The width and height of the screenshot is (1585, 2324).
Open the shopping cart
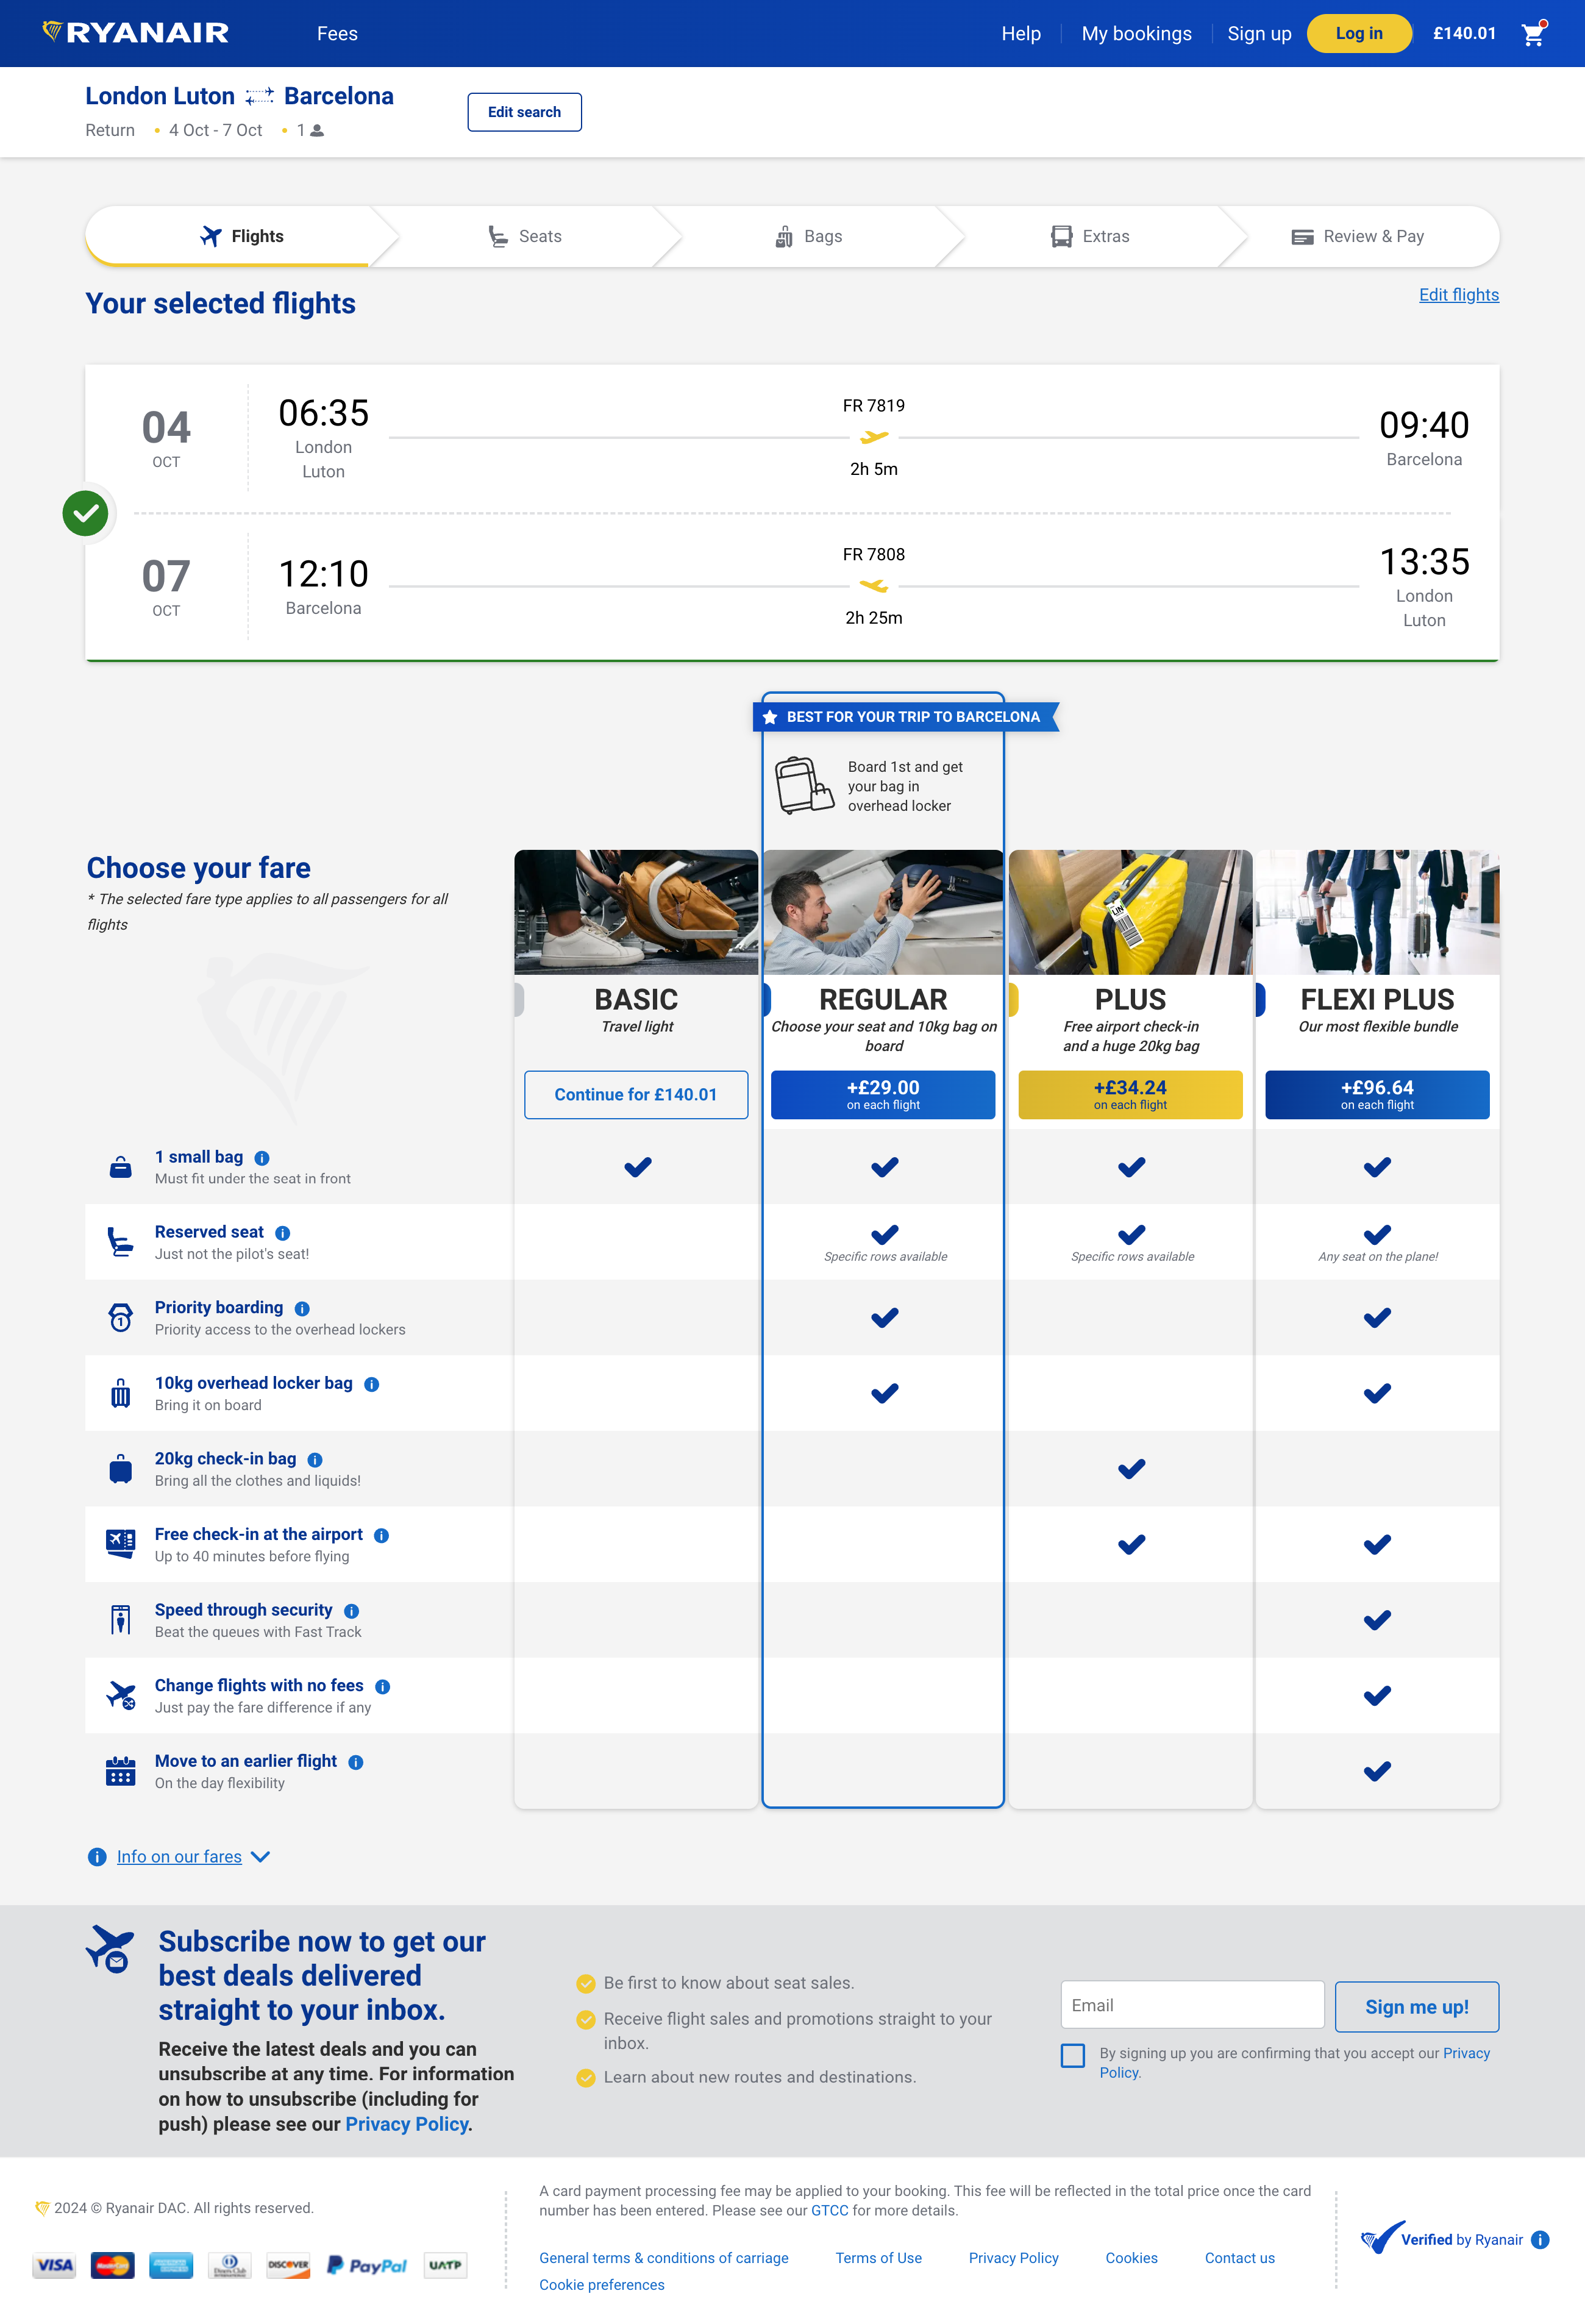point(1532,33)
